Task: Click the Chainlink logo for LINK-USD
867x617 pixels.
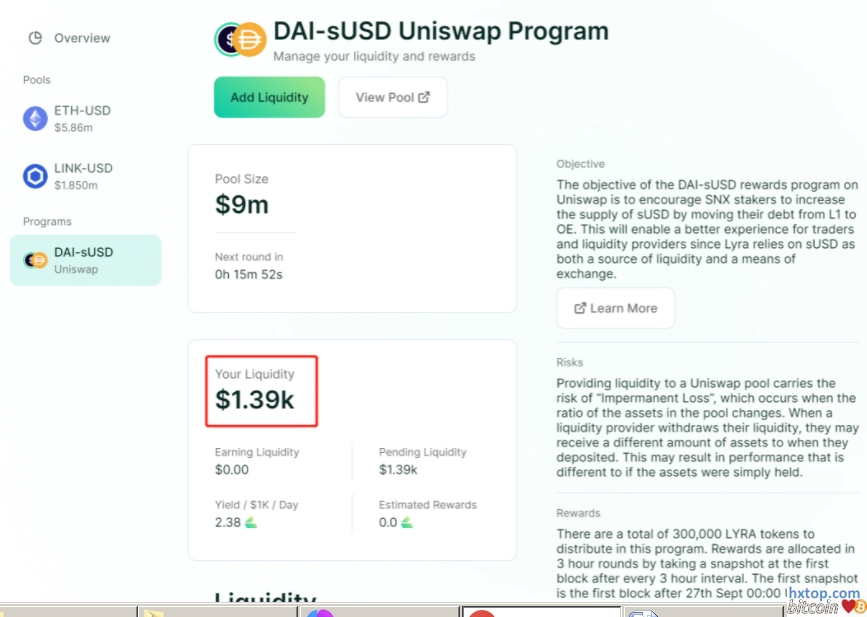Action: 35,177
